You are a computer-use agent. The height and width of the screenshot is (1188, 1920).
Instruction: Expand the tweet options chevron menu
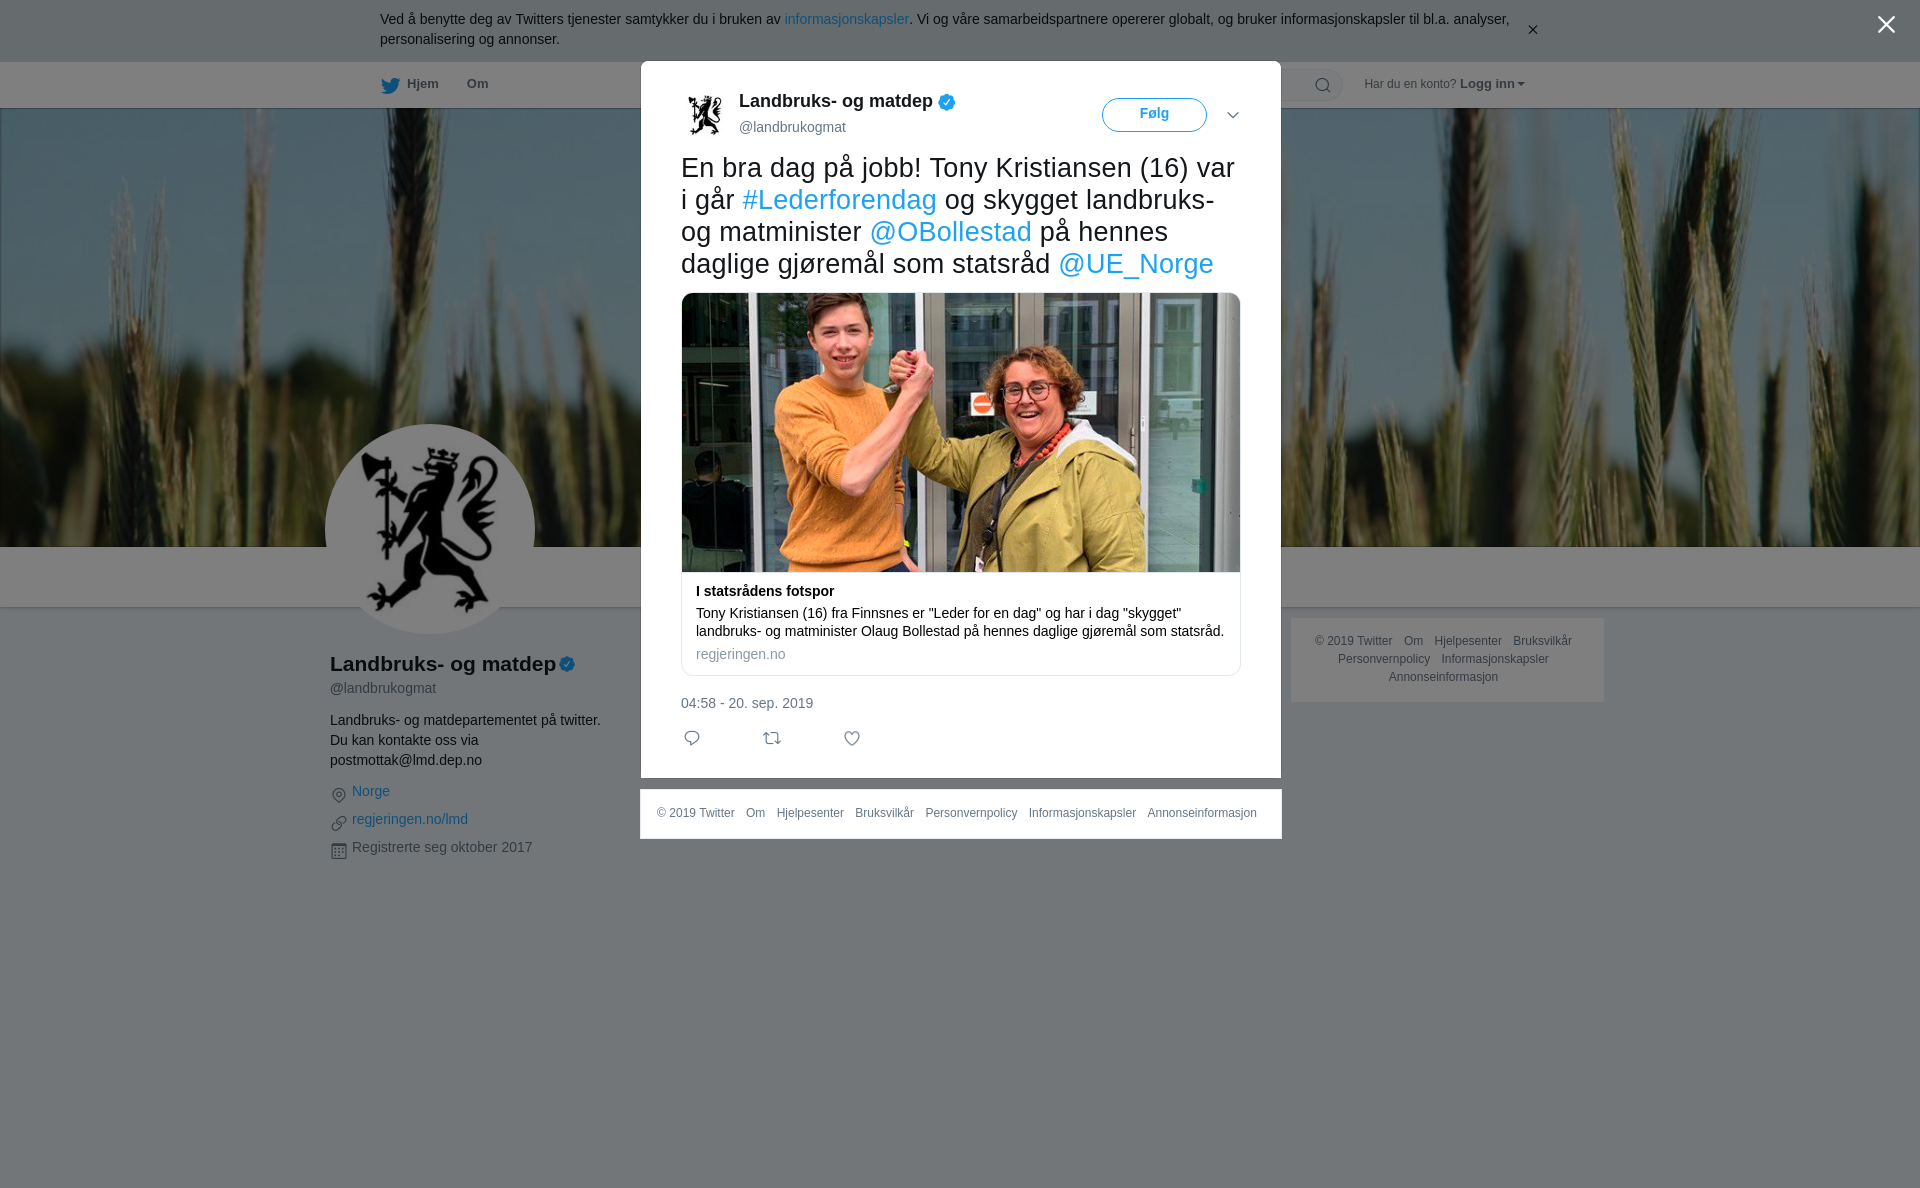(1233, 115)
